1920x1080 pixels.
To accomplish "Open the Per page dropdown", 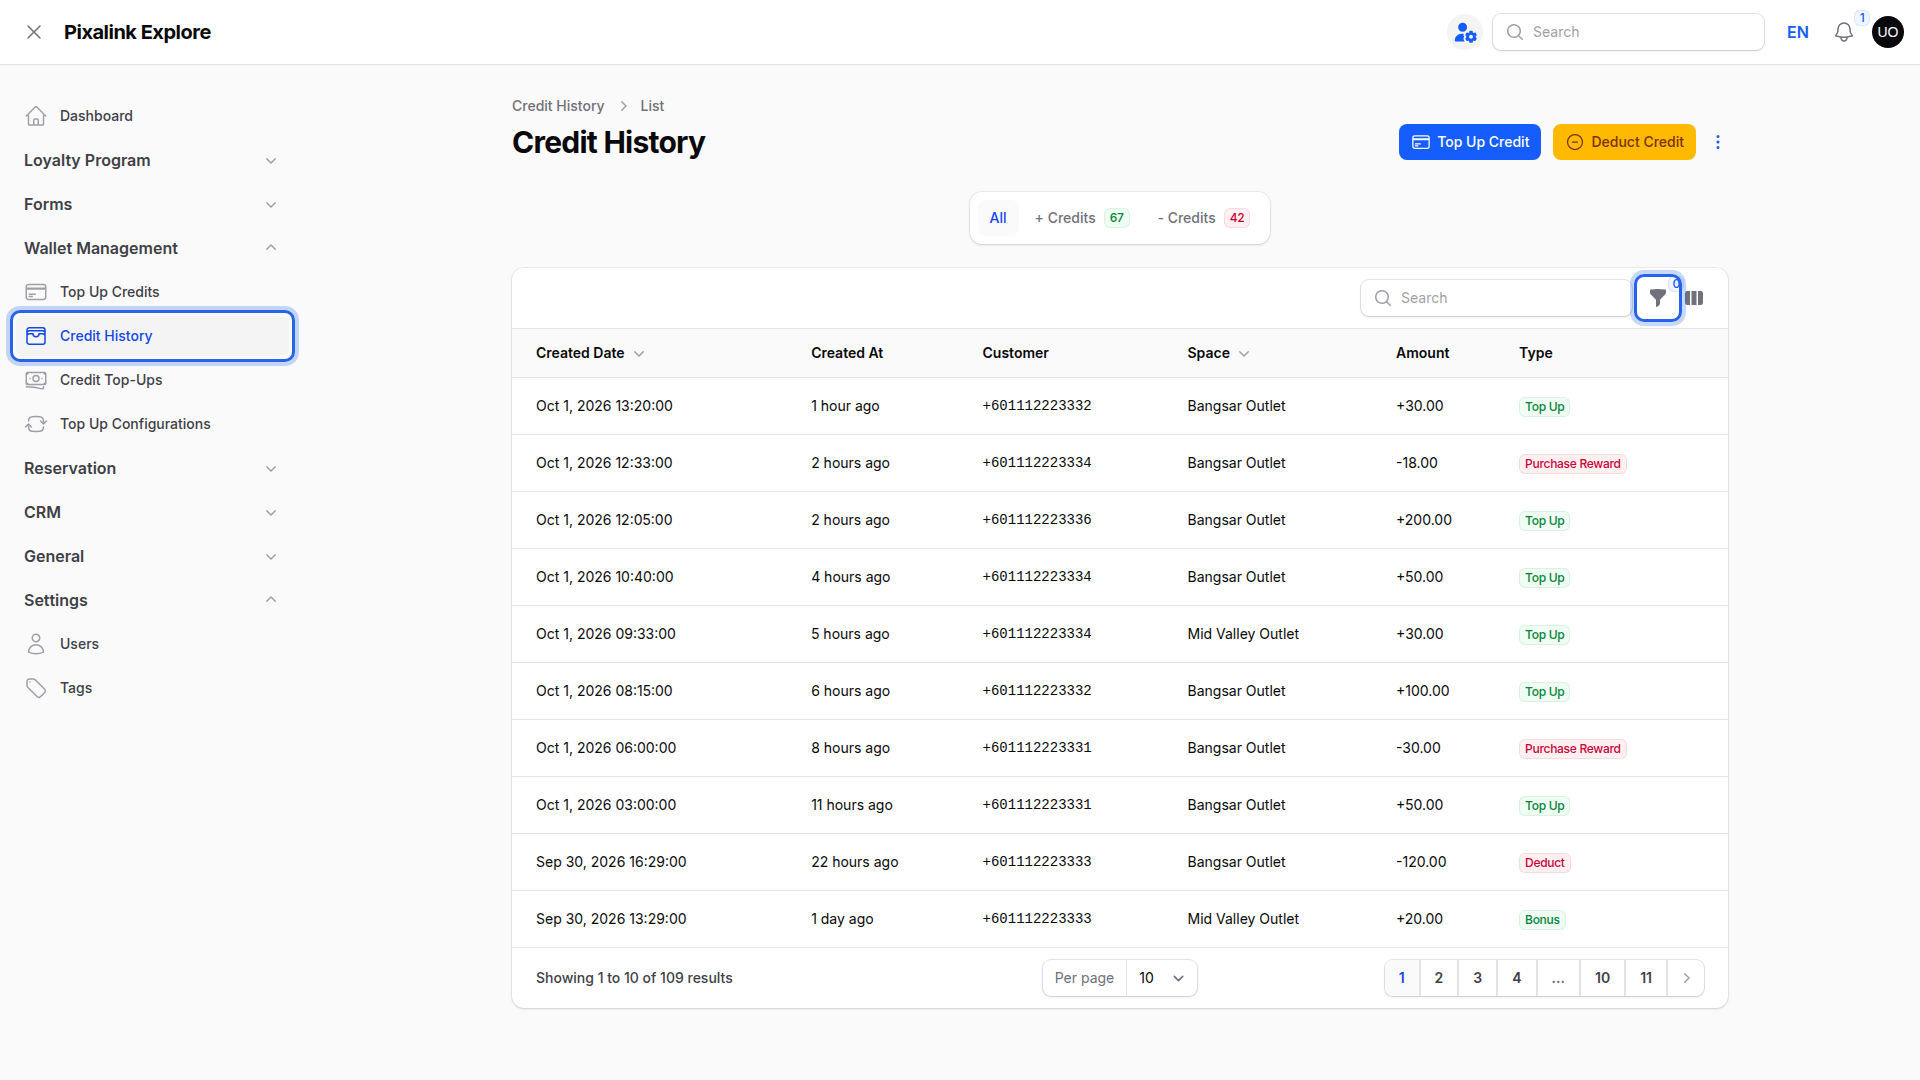I will click(1161, 978).
